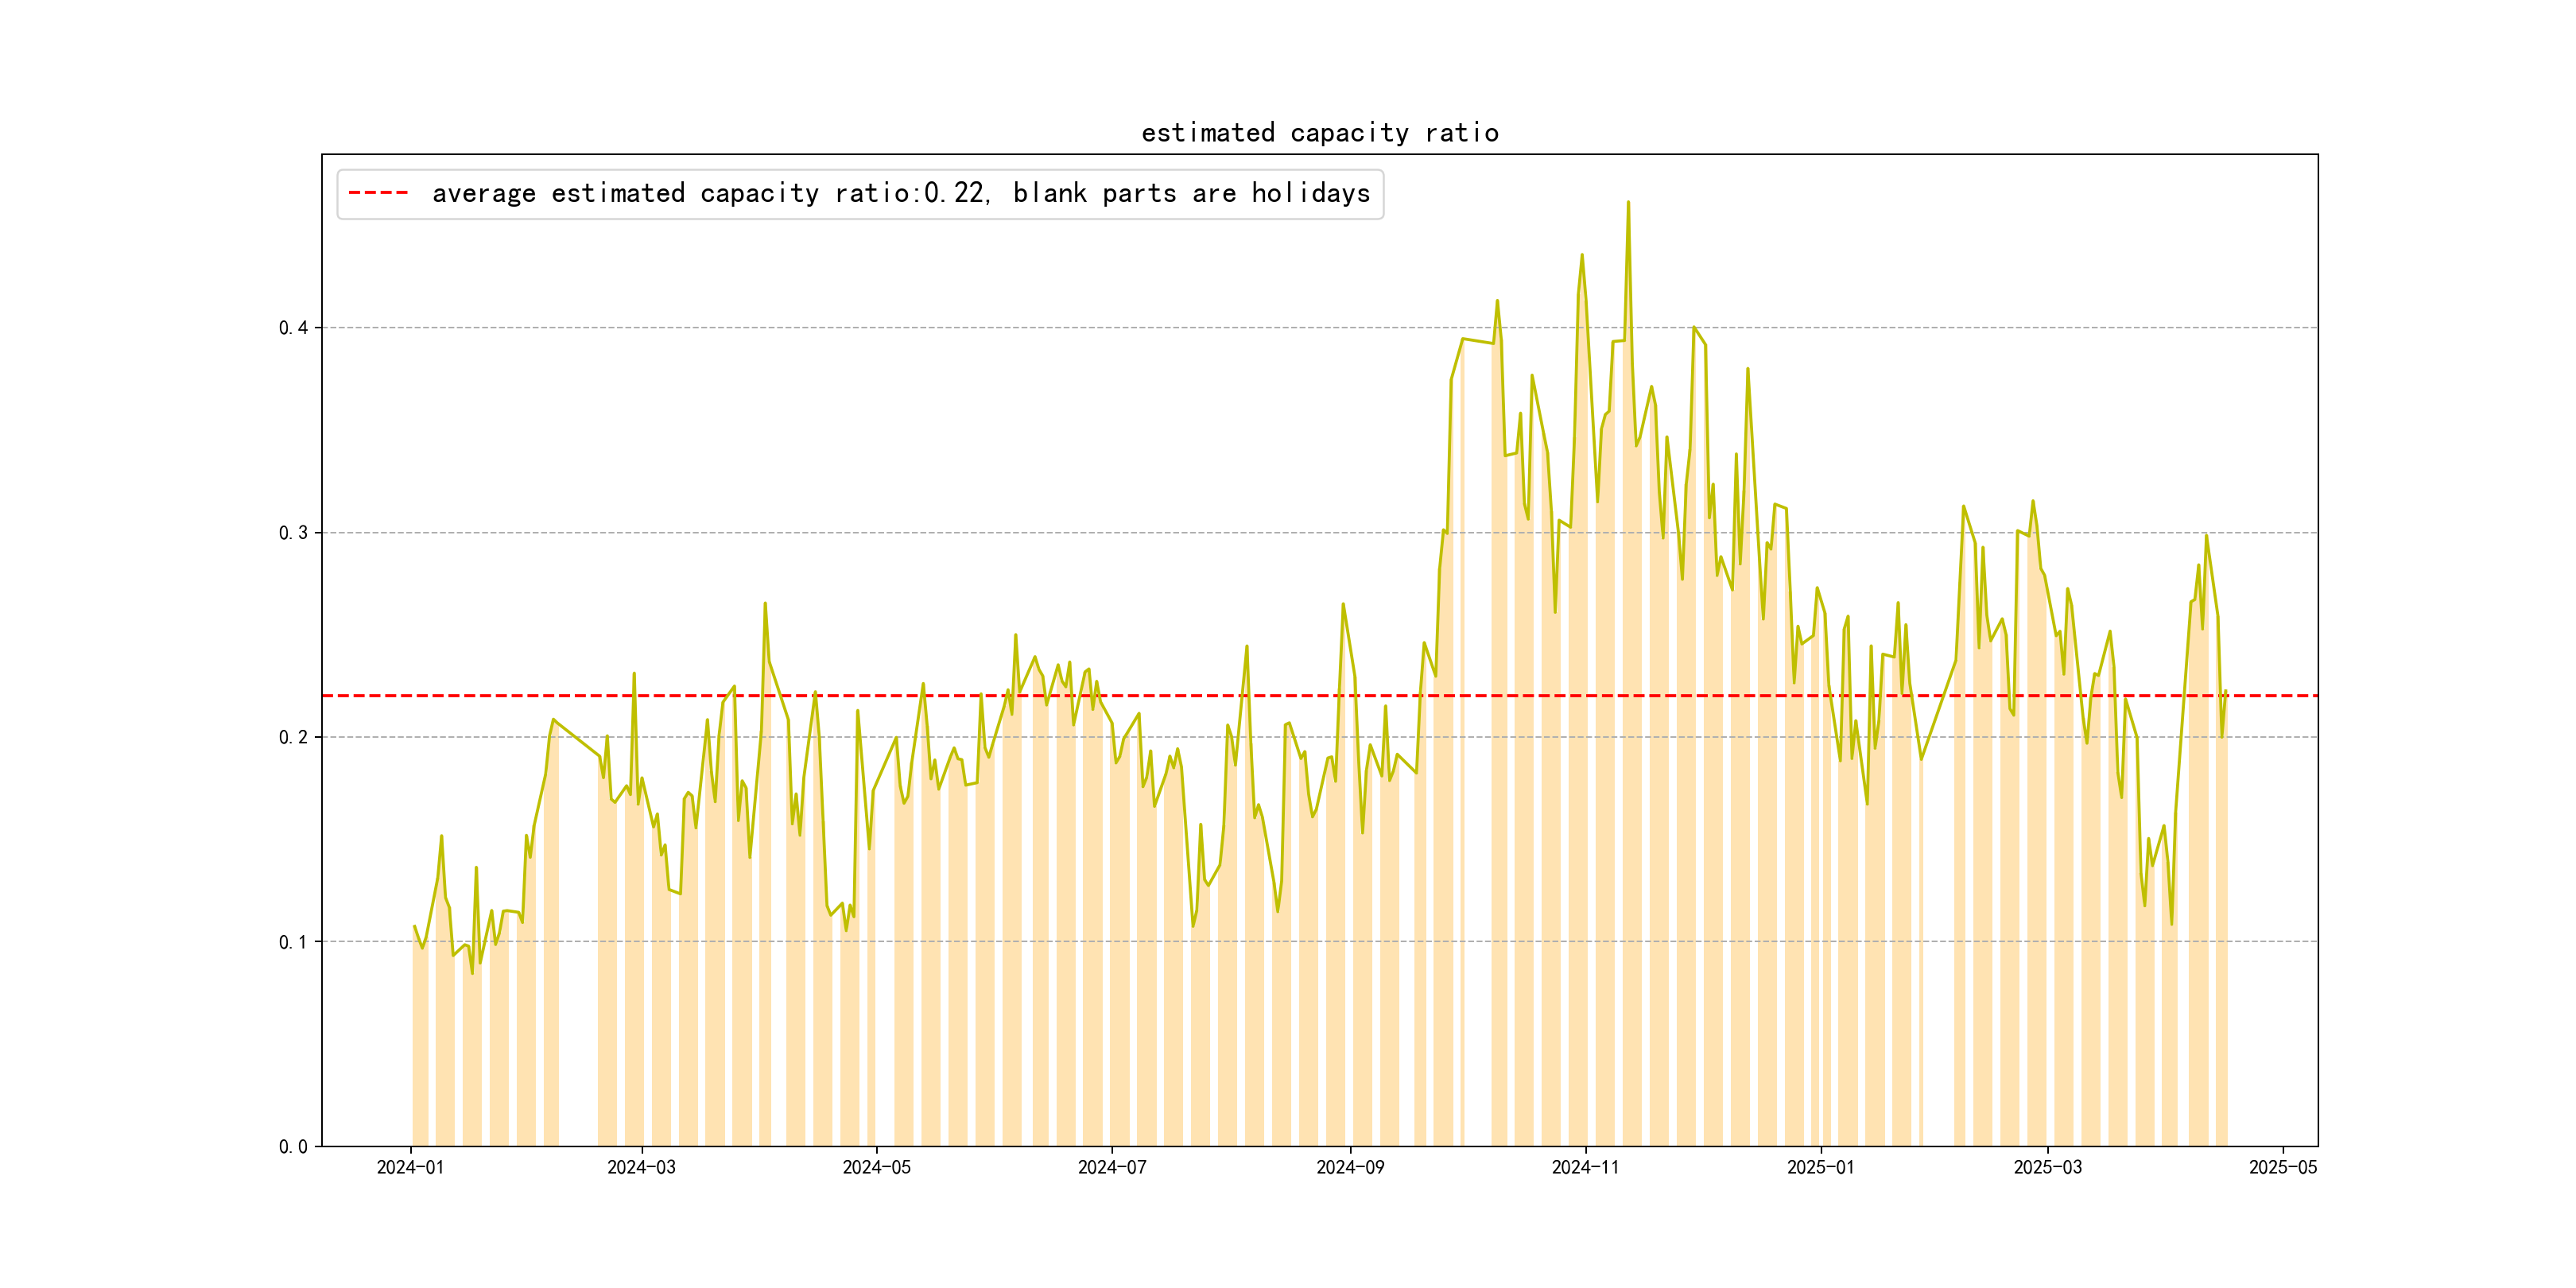The image size is (2576, 1288).
Task: Click the 2024-05 x-axis label
Action: (876, 1167)
